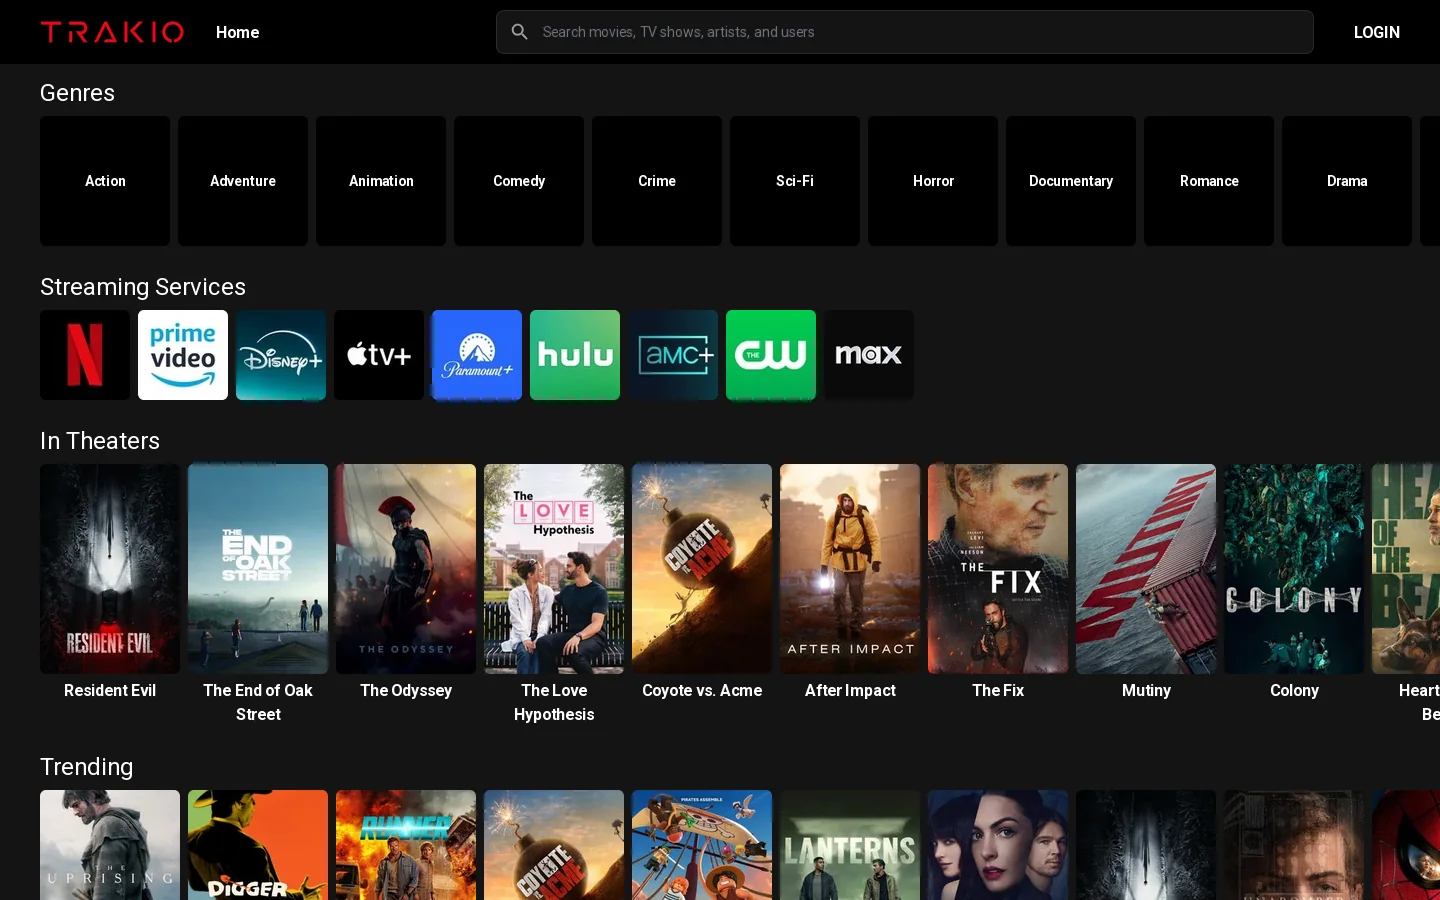Select the Mutiny movie poster
Image resolution: width=1440 pixels, height=900 pixels.
(1146, 569)
